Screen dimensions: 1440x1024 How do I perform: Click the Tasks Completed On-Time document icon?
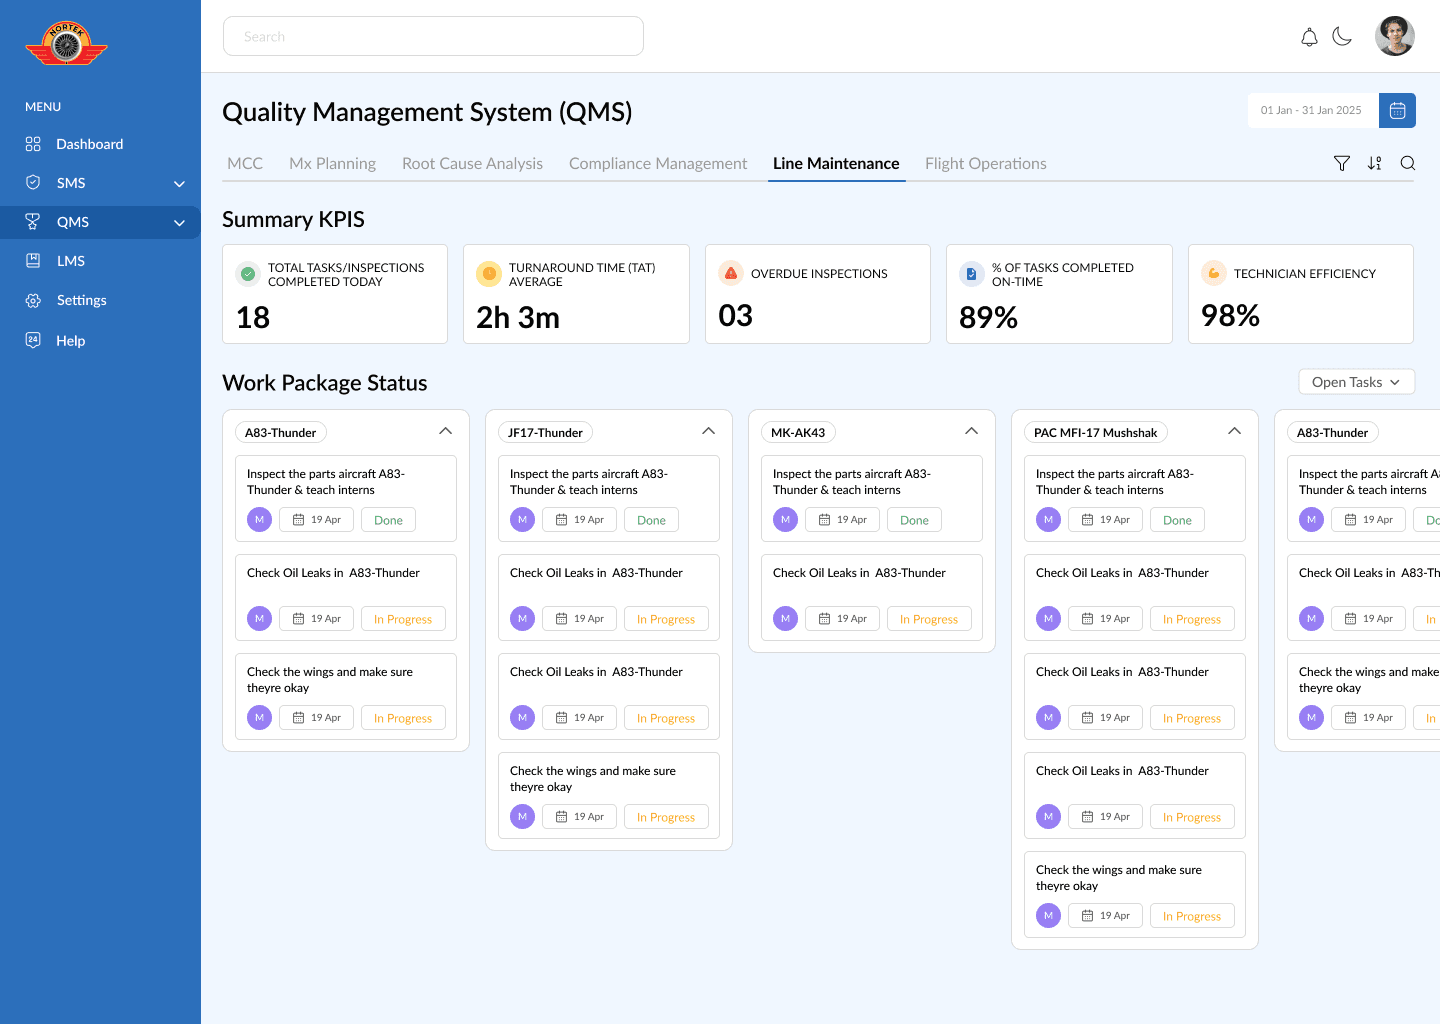(x=972, y=274)
